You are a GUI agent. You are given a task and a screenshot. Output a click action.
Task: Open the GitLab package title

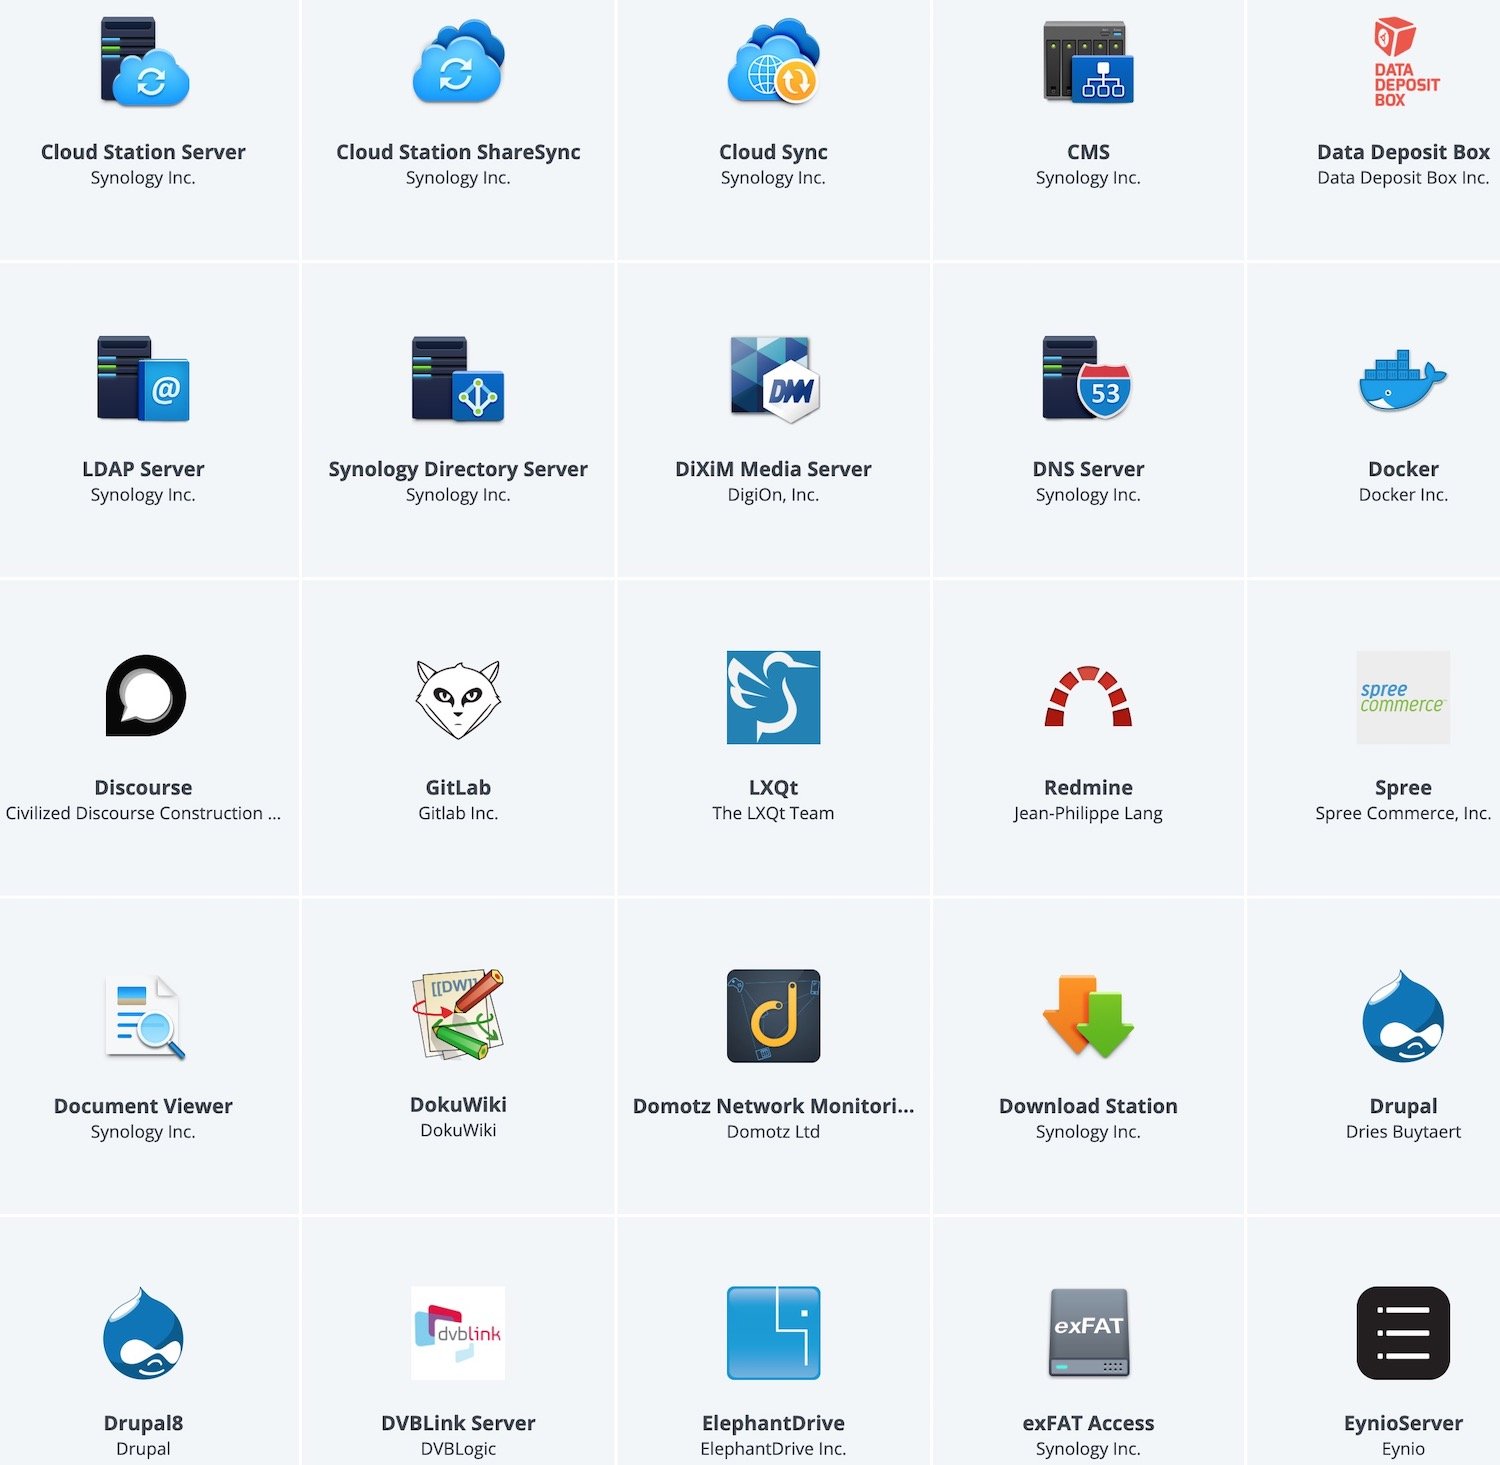pyautogui.click(x=458, y=787)
